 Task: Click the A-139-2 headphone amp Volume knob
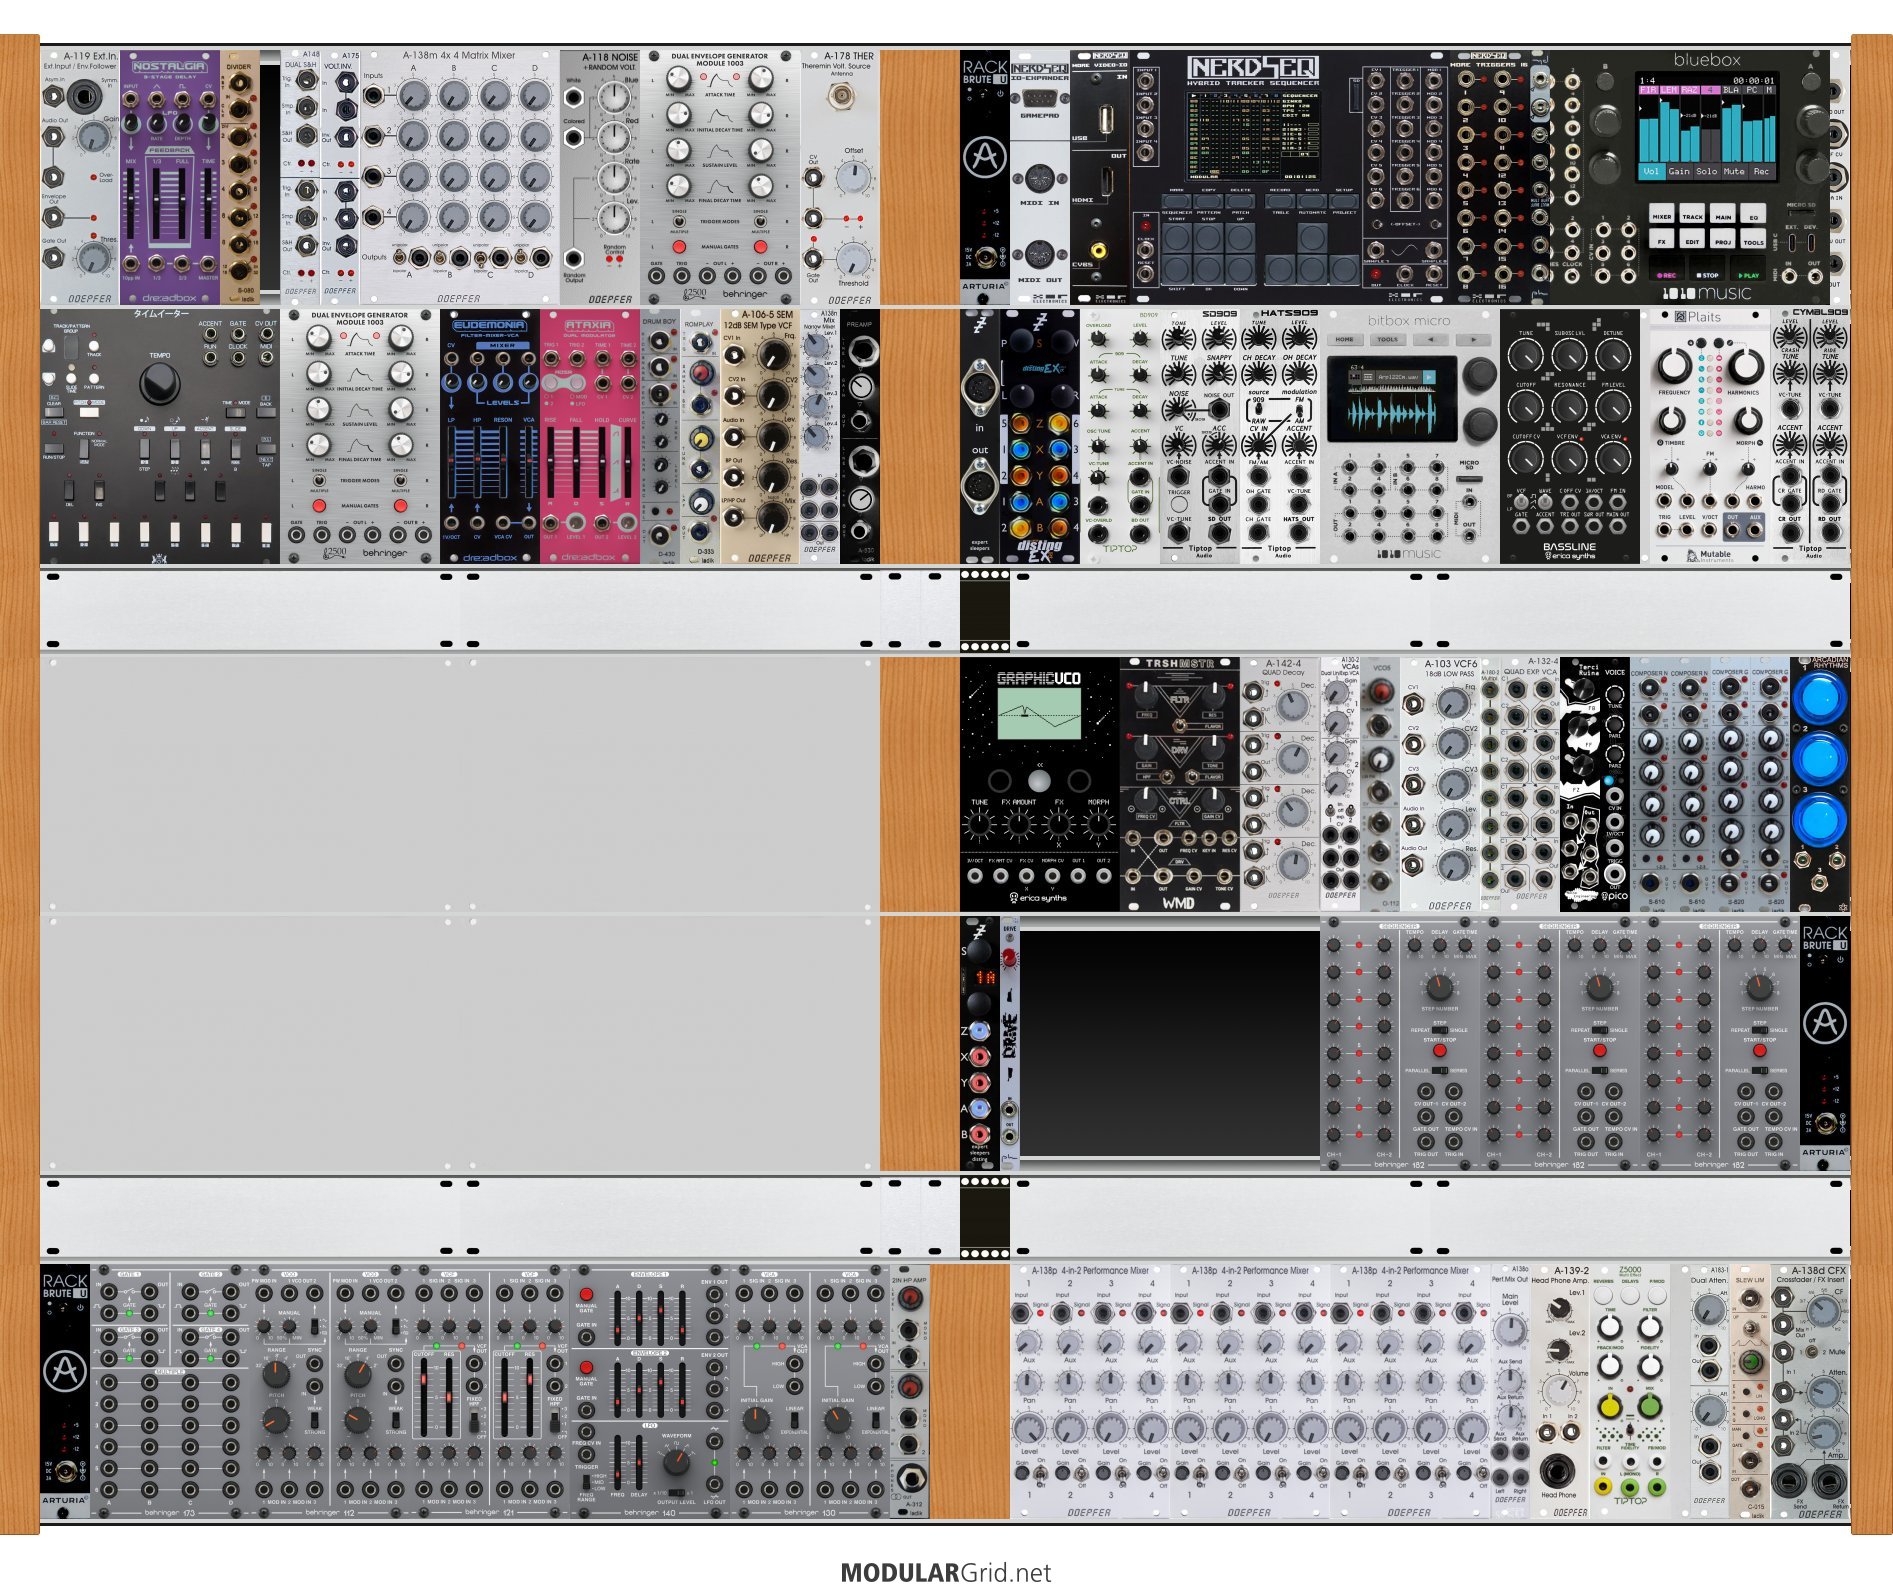coord(1557,1390)
